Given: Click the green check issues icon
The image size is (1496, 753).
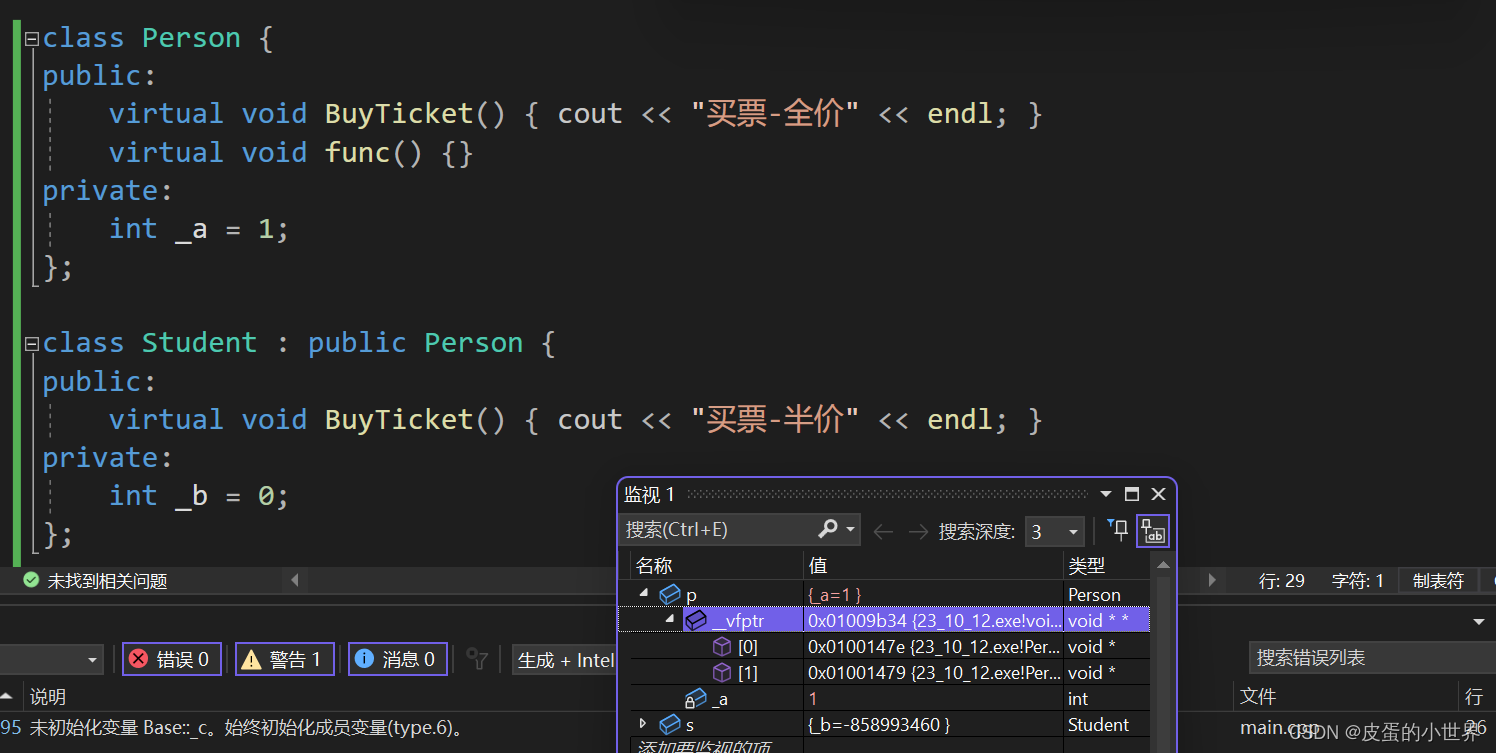Looking at the screenshot, I should pos(32,580).
